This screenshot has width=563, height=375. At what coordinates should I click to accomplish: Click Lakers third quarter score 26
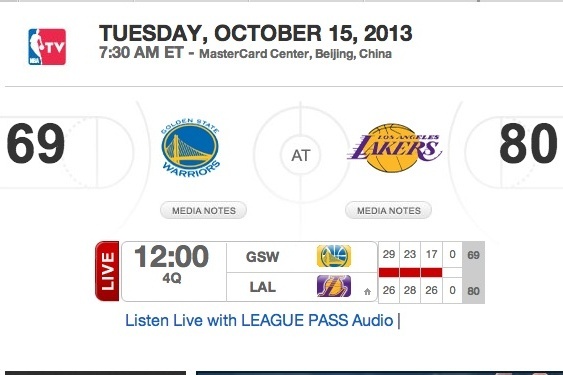(x=431, y=290)
